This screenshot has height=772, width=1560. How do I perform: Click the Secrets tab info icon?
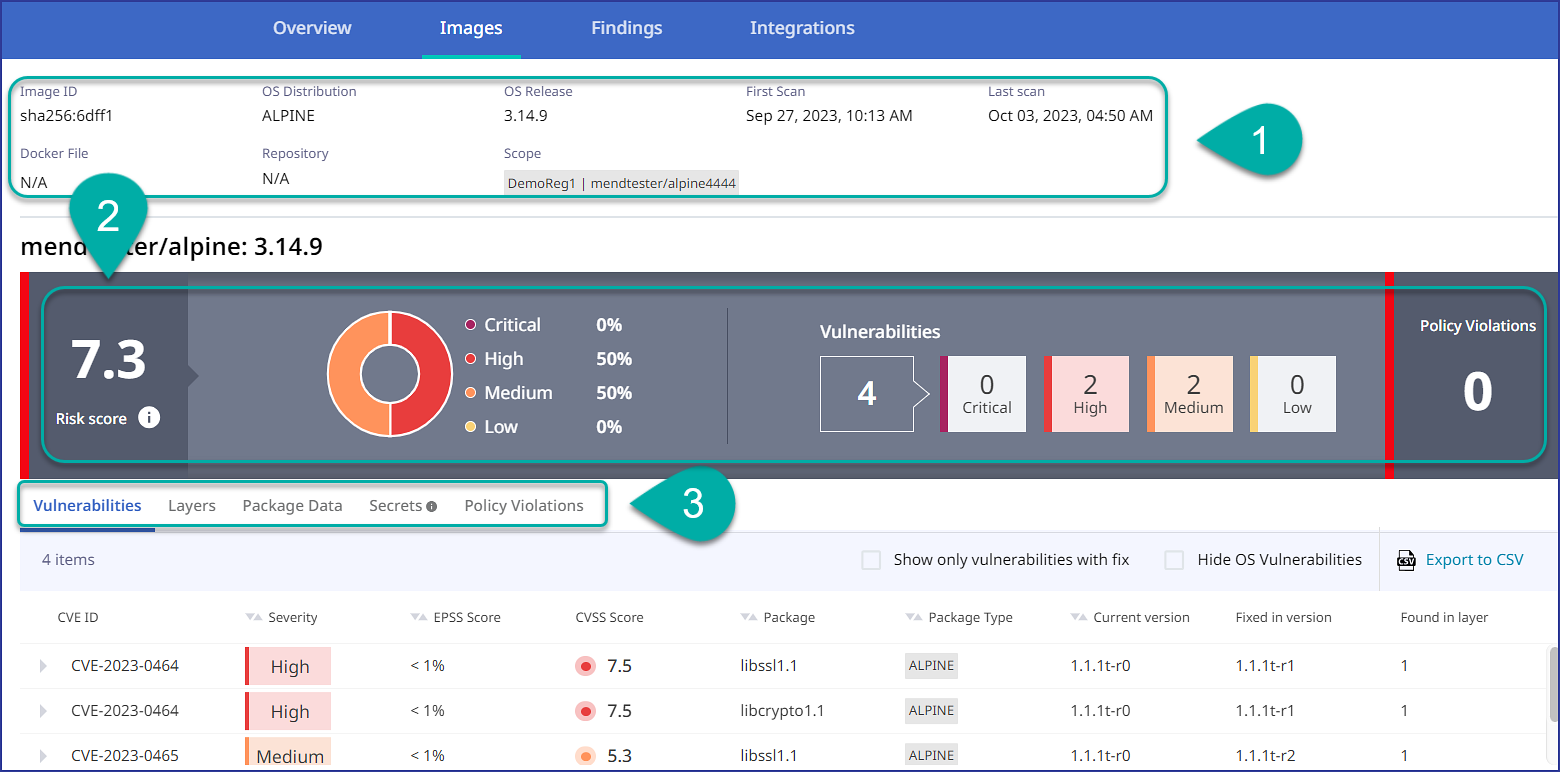(x=432, y=507)
